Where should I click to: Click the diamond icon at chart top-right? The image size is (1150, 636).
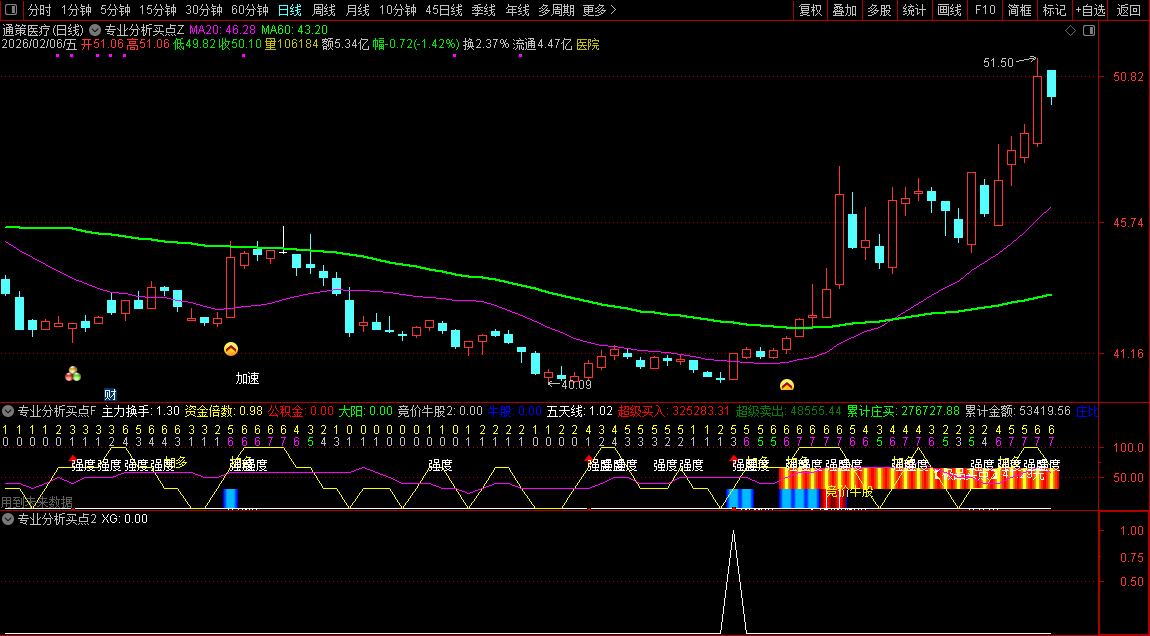coord(1070,30)
